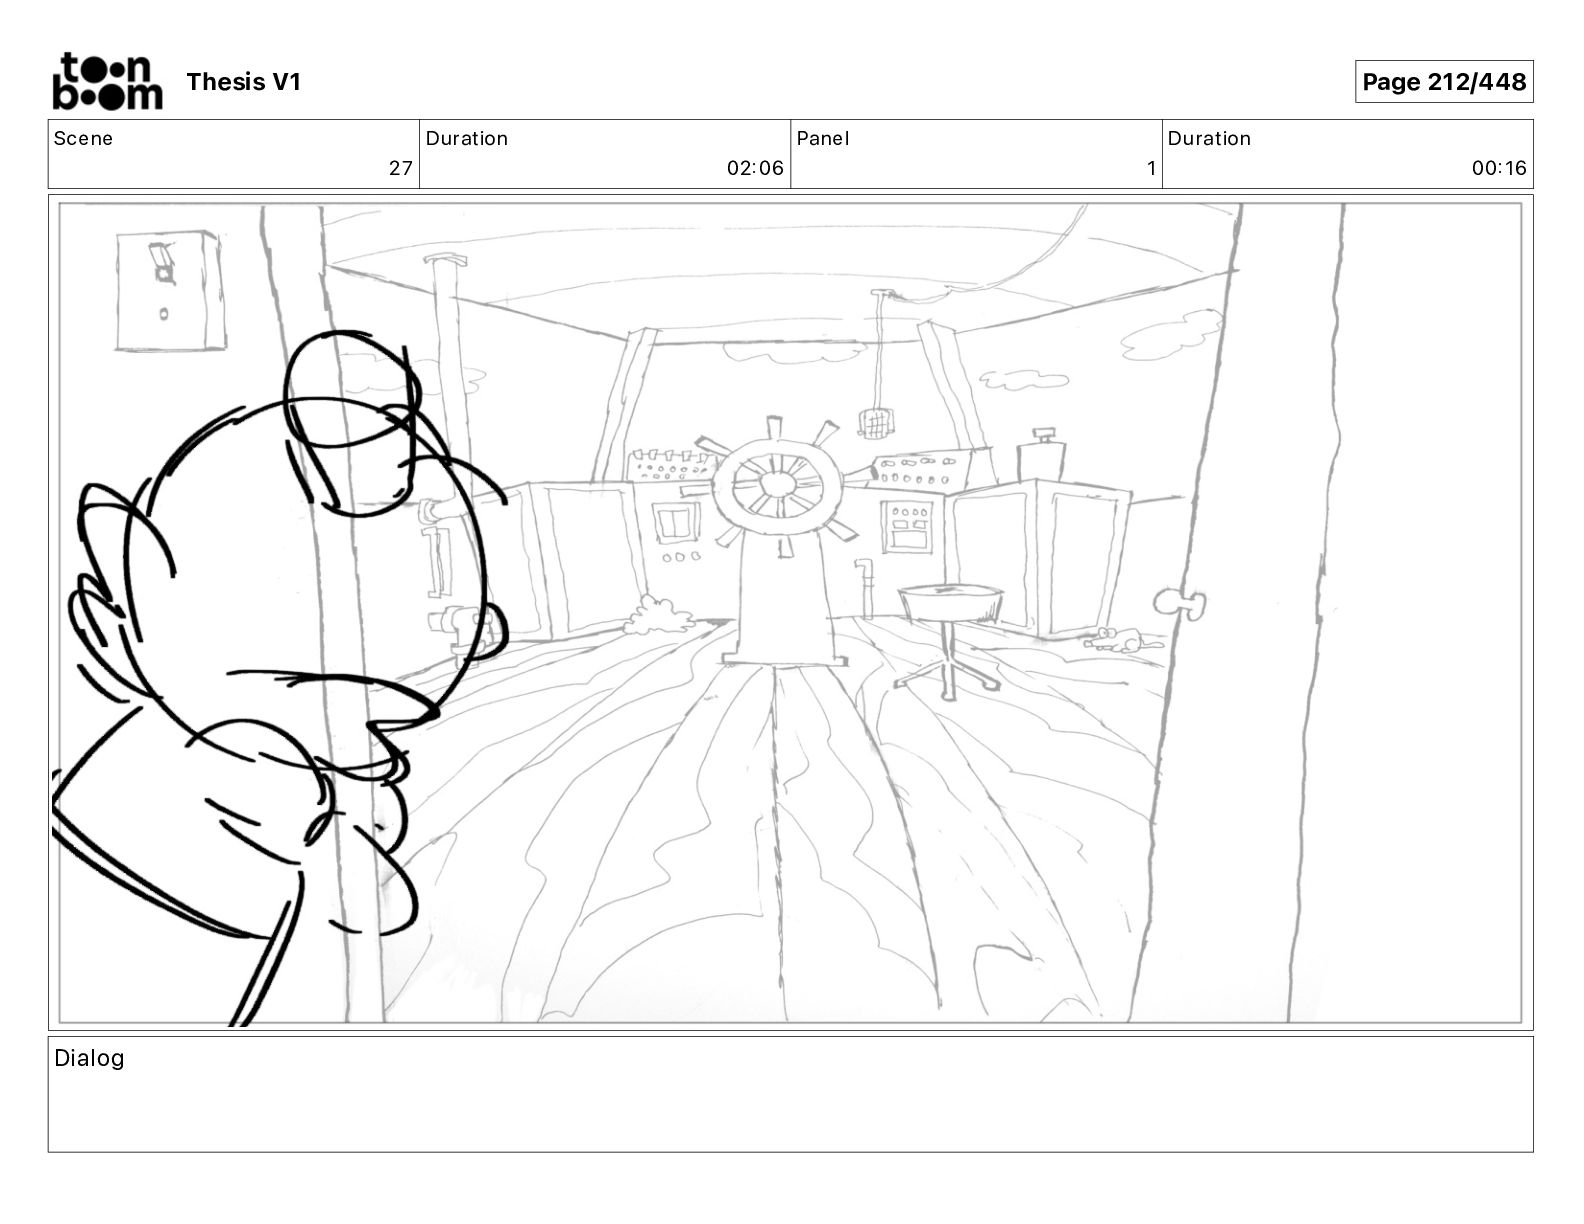Select the panel duration value '00:16'
Image resolution: width=1584 pixels, height=1224 pixels.
tap(1499, 168)
